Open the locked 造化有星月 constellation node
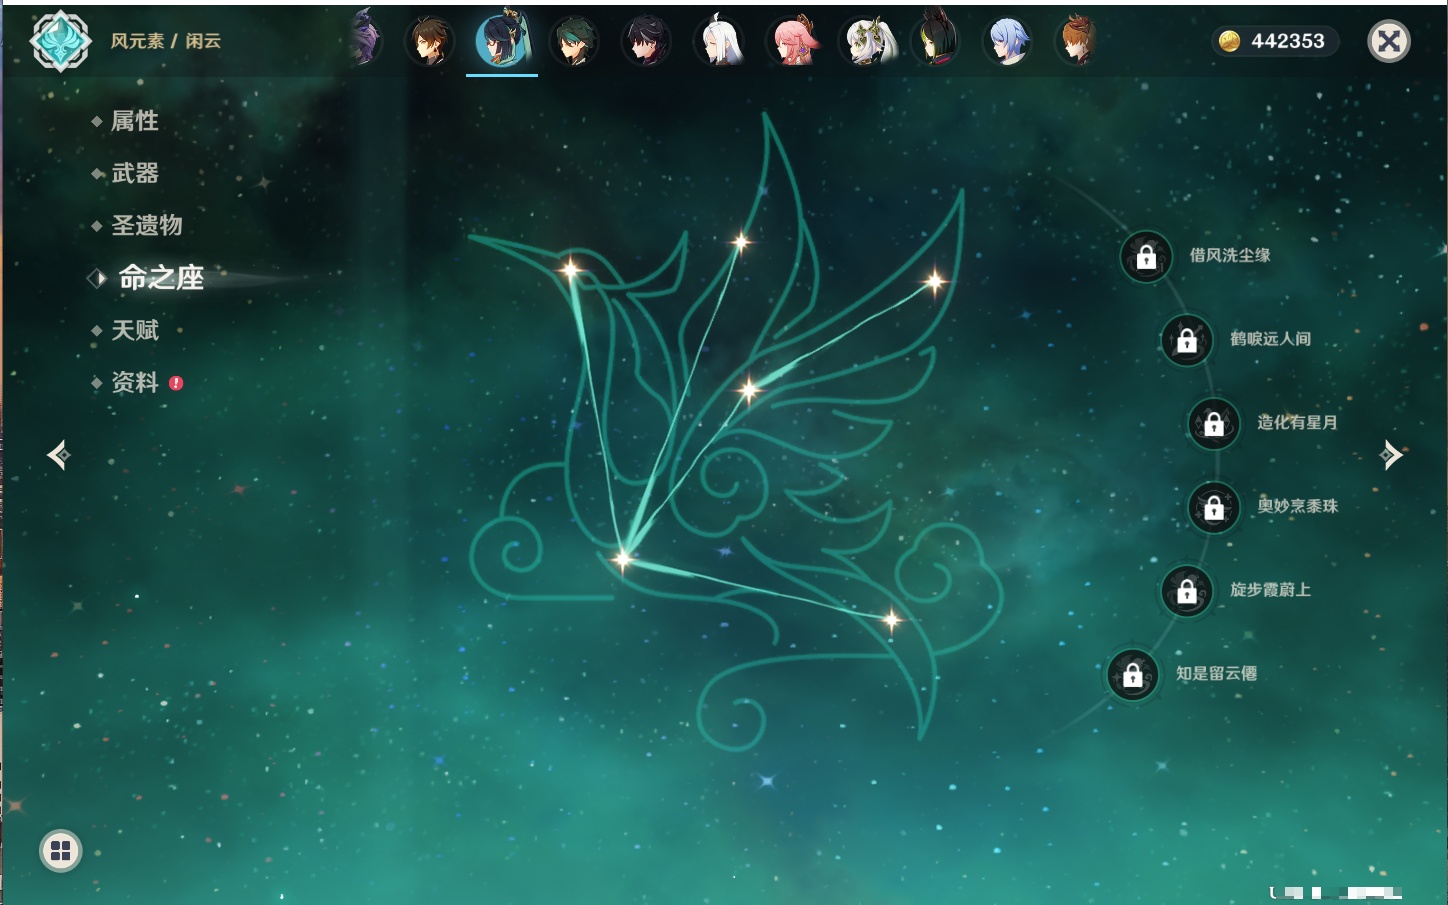 1214,424
